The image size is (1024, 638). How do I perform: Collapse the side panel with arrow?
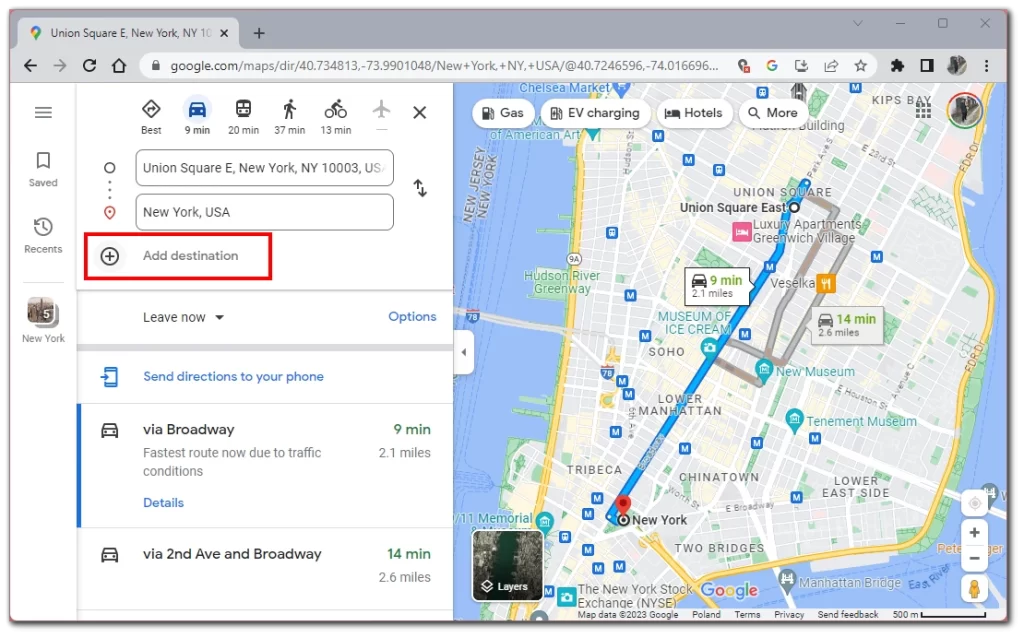tap(463, 352)
